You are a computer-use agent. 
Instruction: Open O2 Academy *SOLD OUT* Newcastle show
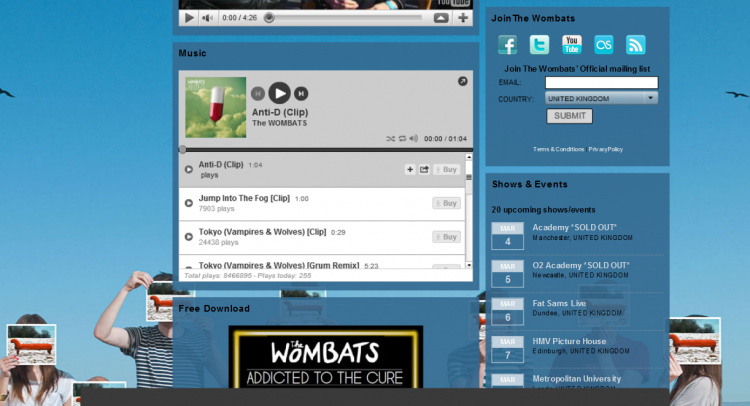pos(581,265)
